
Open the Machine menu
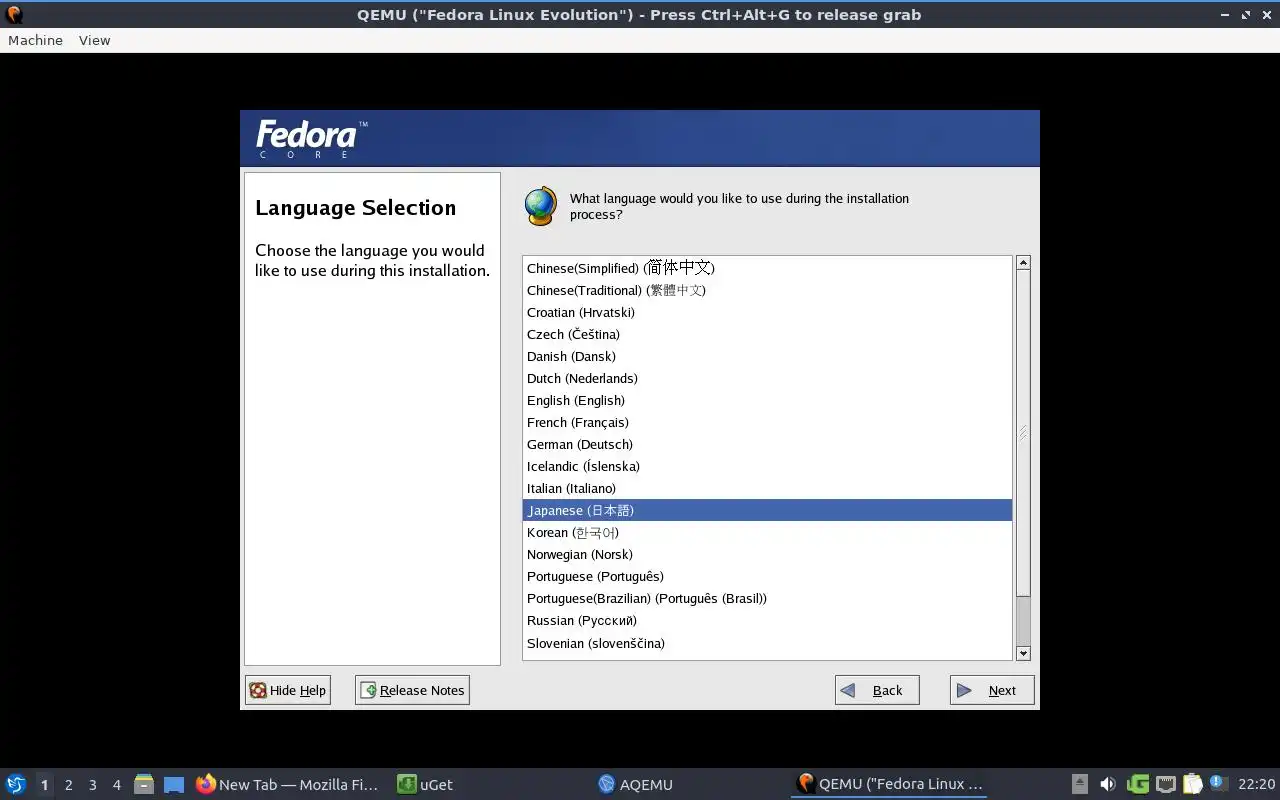coord(35,40)
